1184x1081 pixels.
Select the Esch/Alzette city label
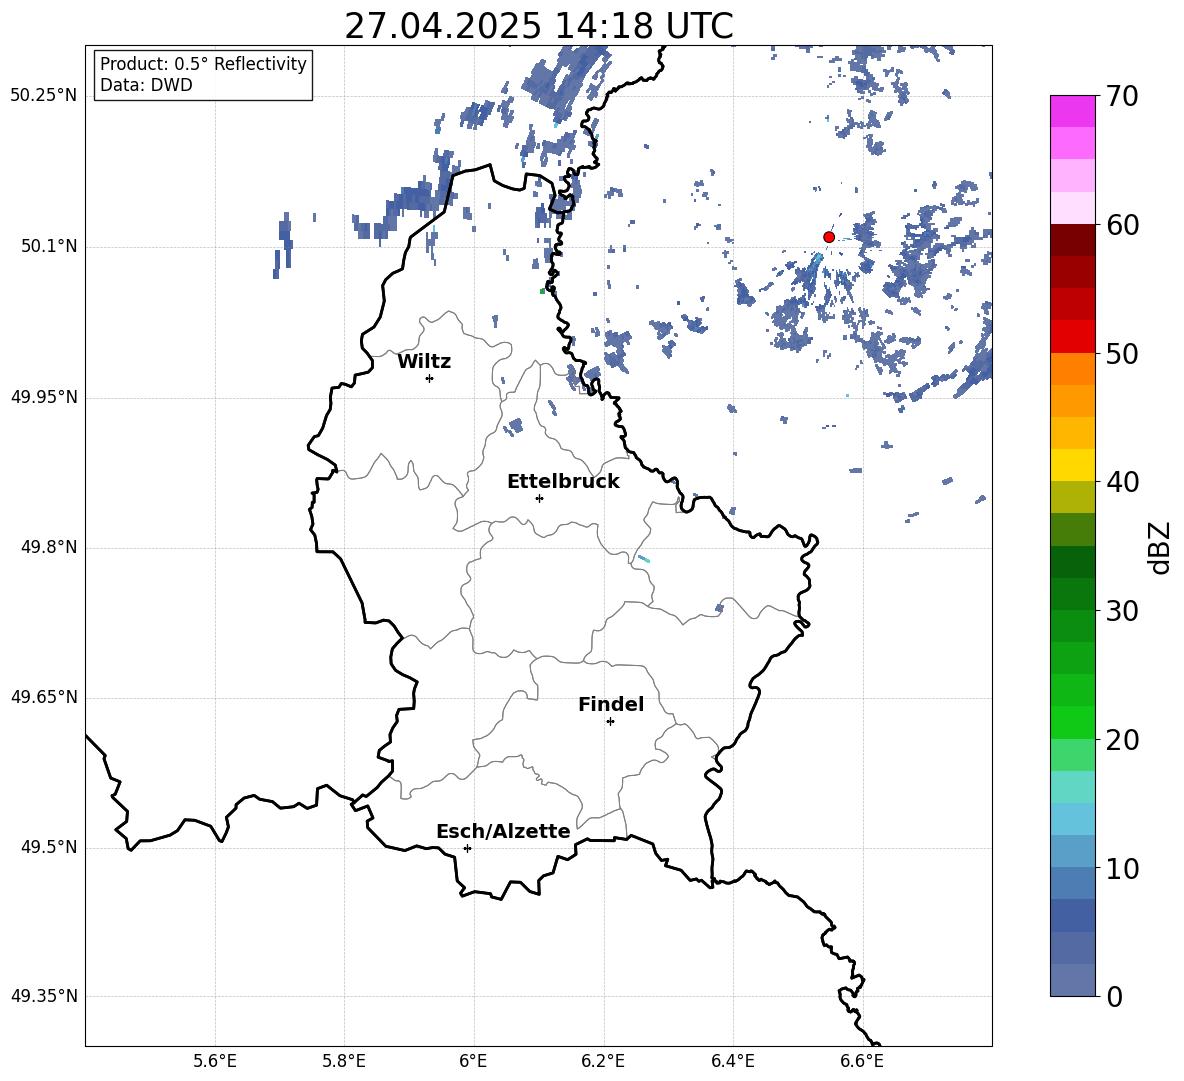pyautogui.click(x=504, y=831)
